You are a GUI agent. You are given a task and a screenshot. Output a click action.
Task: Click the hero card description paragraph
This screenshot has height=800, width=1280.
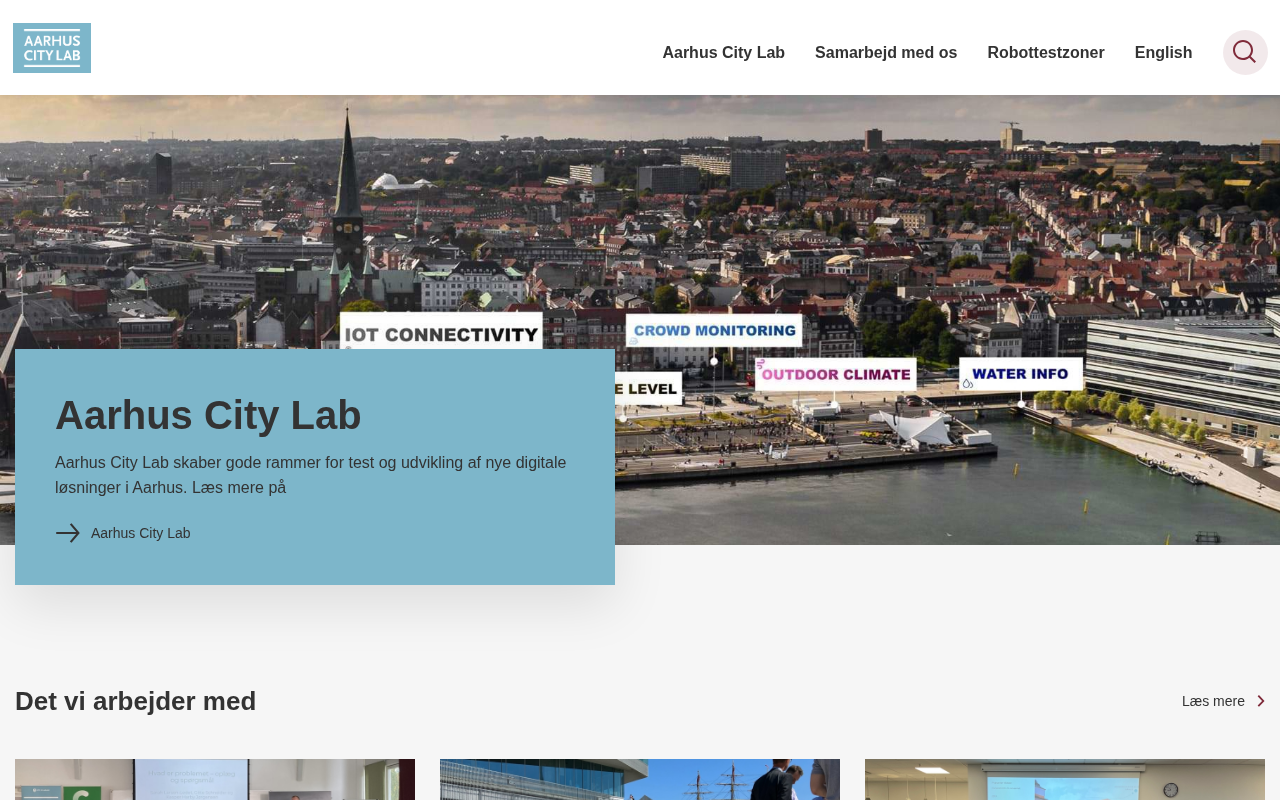point(310,475)
